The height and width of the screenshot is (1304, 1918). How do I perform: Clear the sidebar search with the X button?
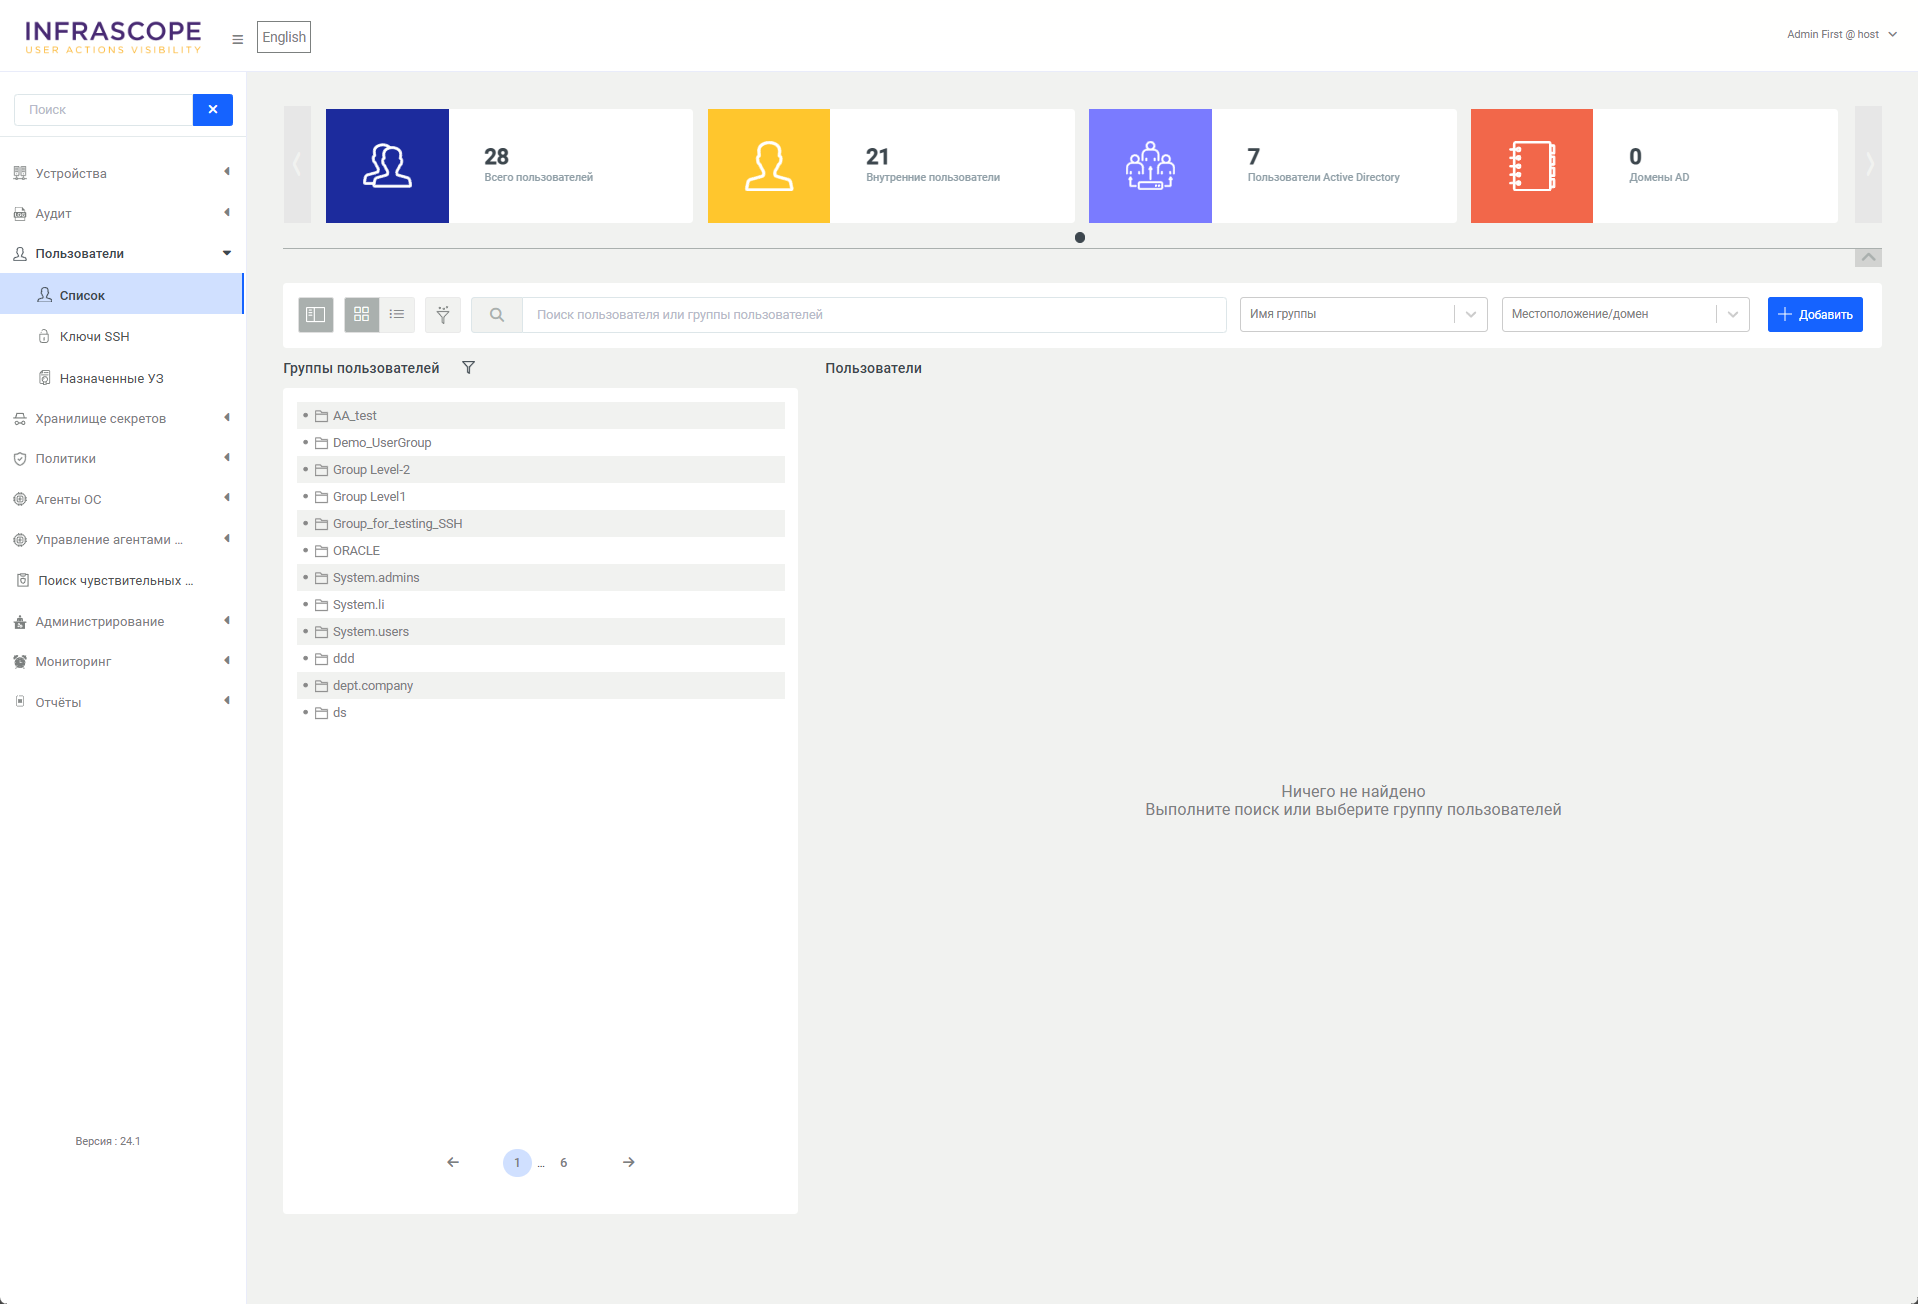pos(213,110)
